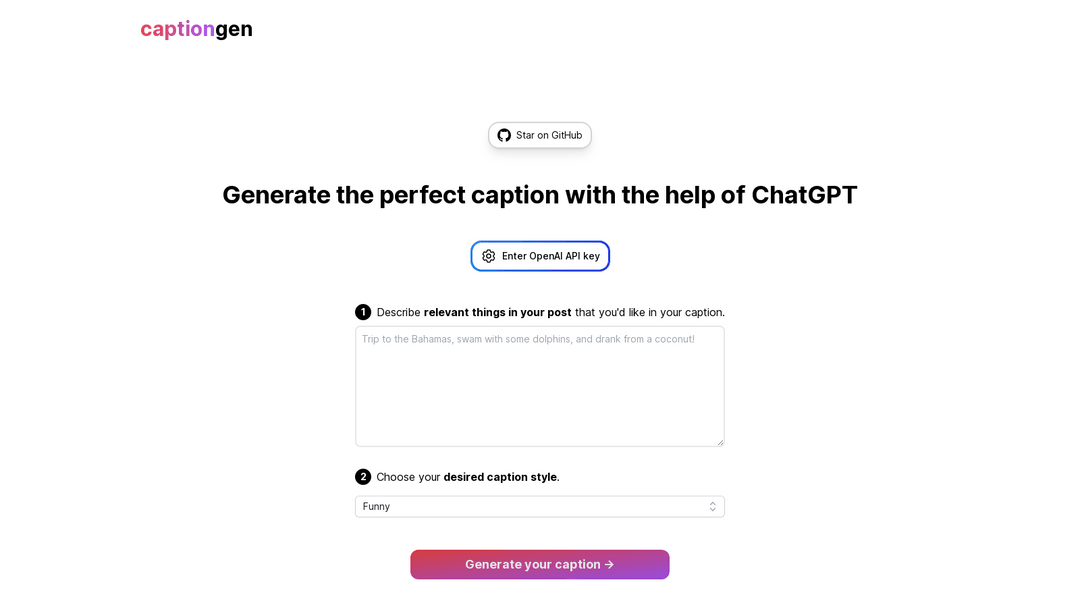Screen dimensions: 1080x608
Task: Click the word ChatGPT in the heading
Action: pos(804,195)
